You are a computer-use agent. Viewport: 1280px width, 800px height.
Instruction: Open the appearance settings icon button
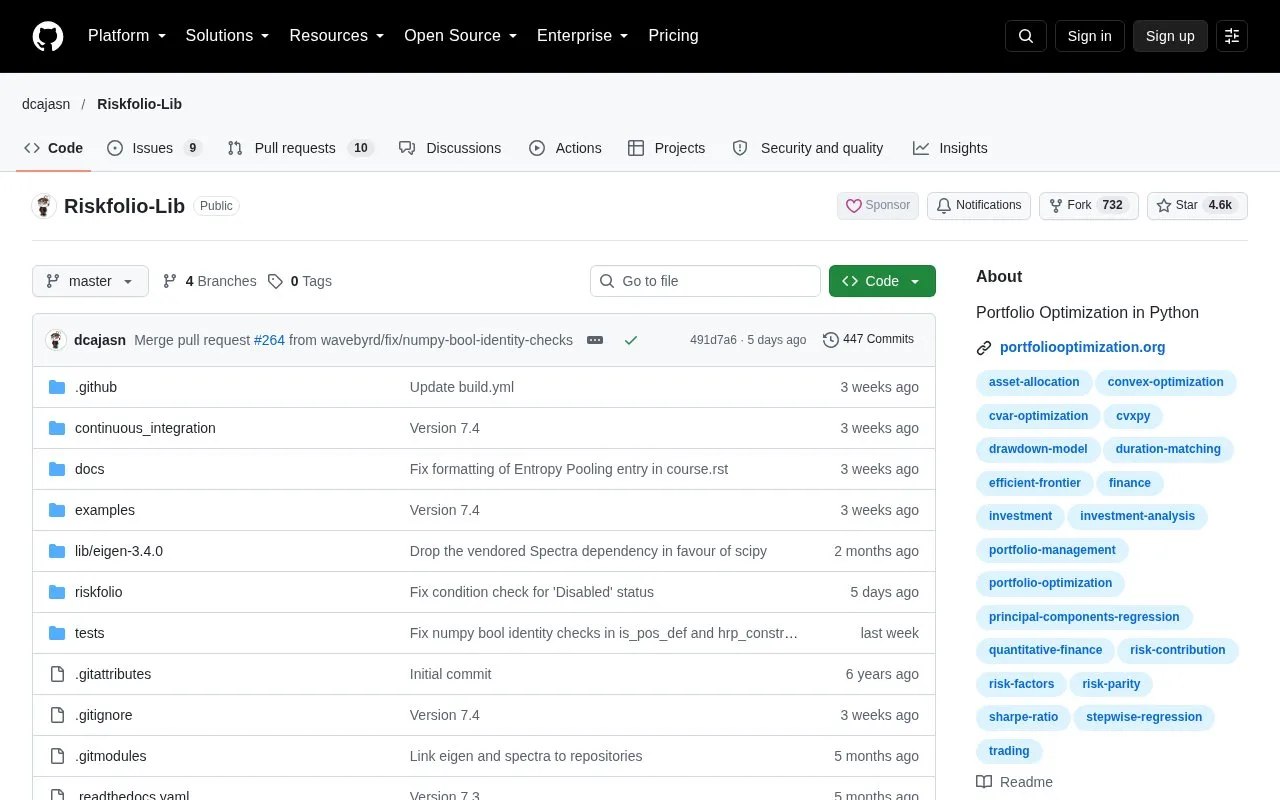coord(1232,36)
